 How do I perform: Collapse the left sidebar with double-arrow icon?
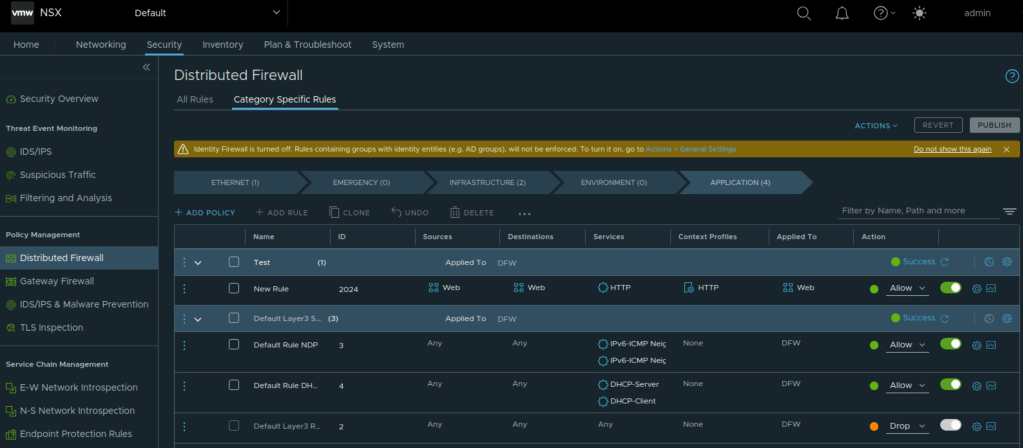tap(146, 67)
